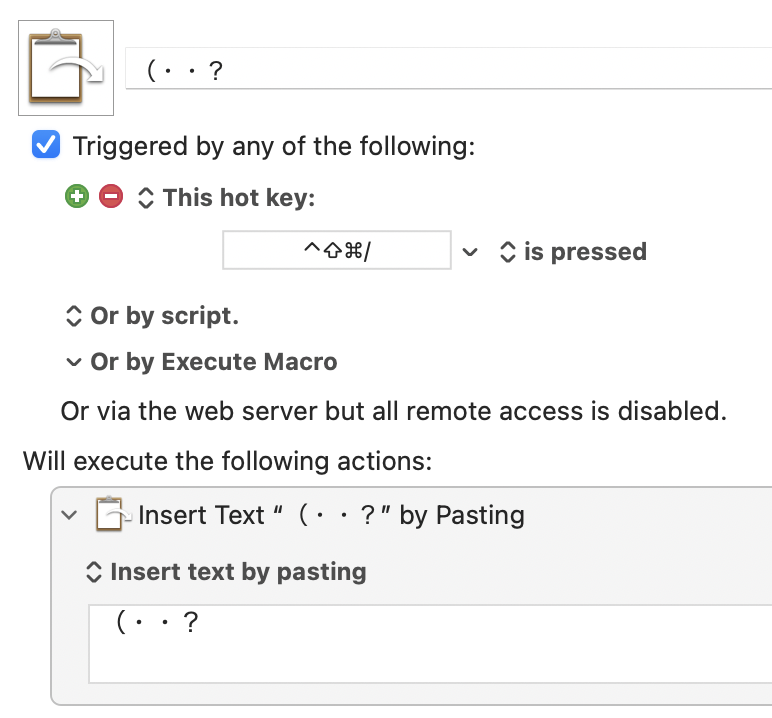Screen dimensions: 772x718
Task: Open the 'Insert text by pasting' menu label
Action: pyautogui.click(x=239, y=572)
